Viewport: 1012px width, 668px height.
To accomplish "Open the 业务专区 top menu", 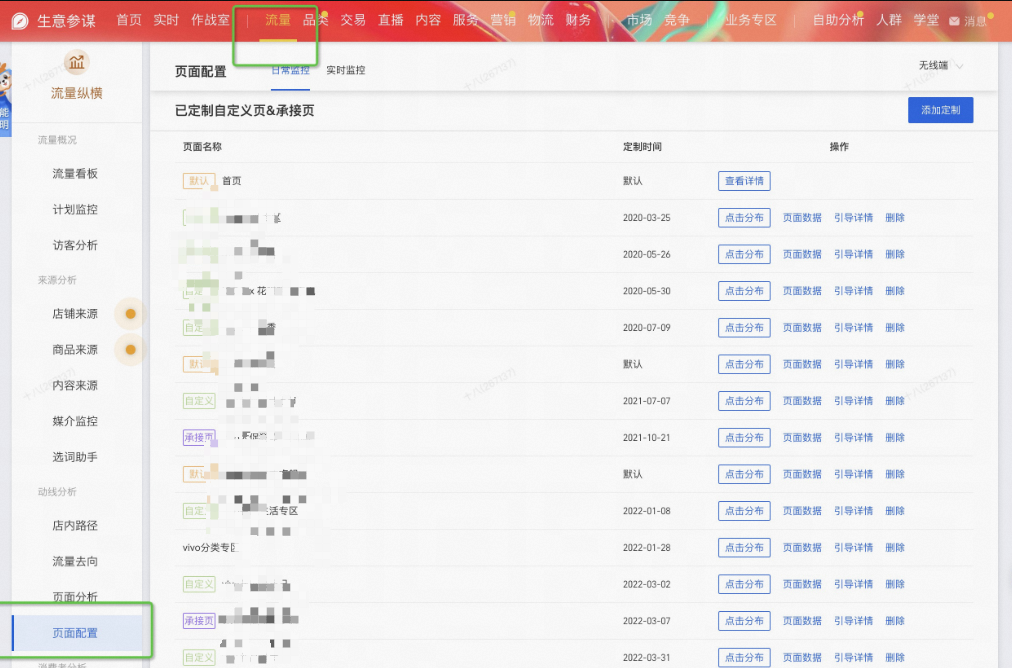I will click(x=750, y=20).
